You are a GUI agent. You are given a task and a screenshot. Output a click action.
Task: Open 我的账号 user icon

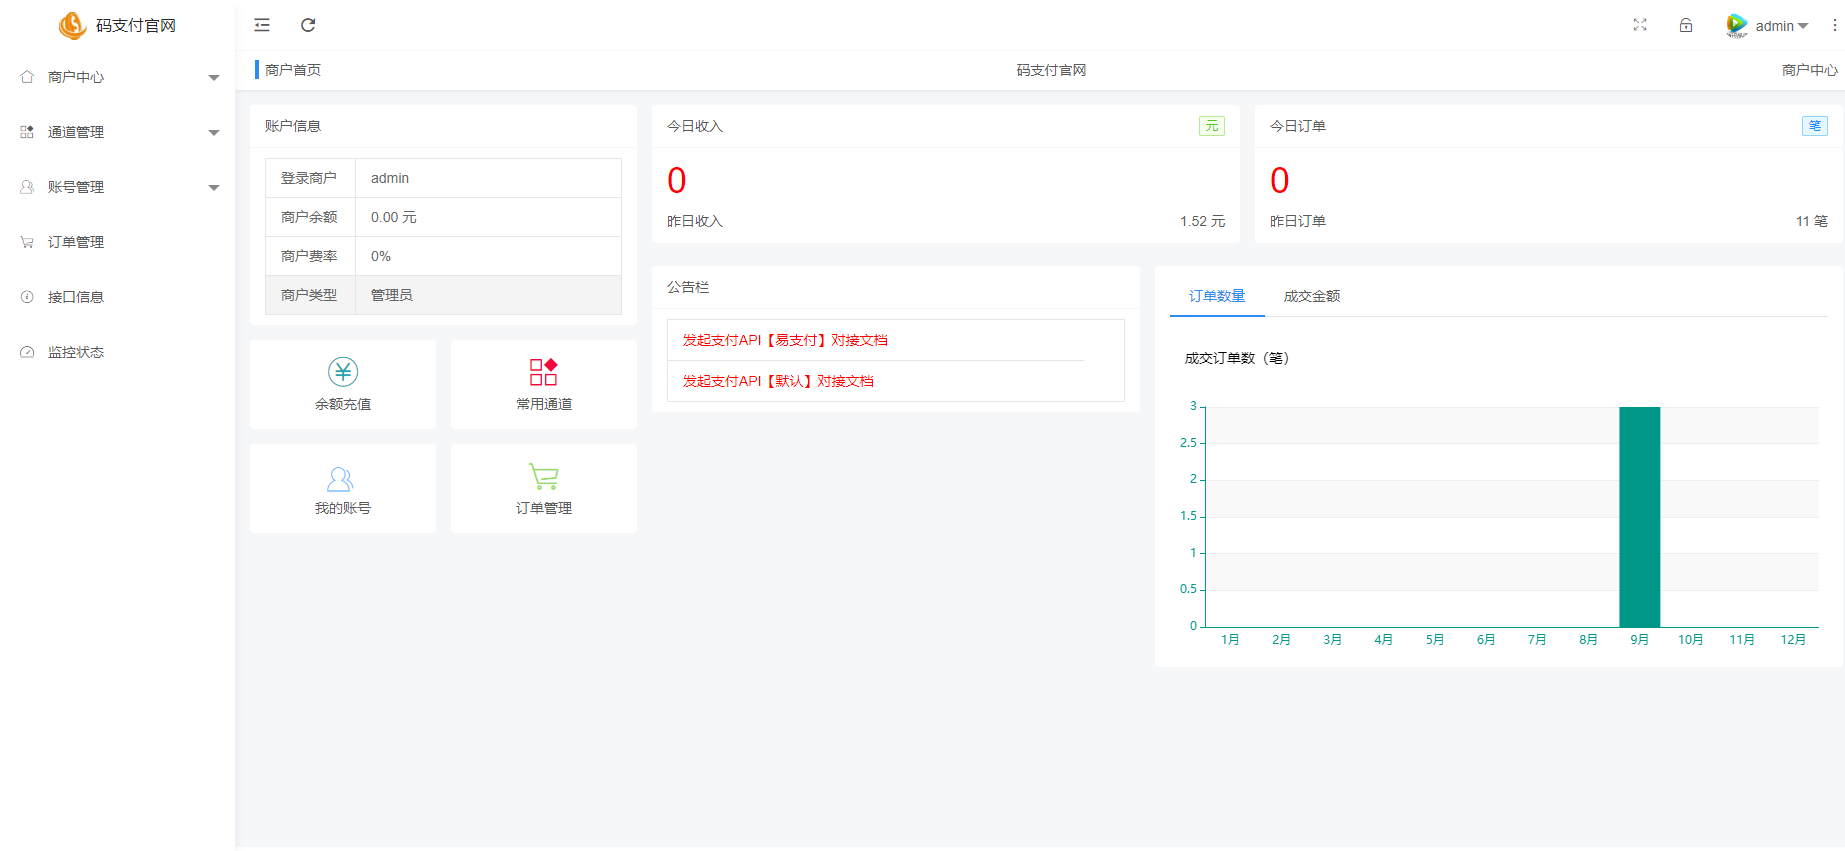341,479
